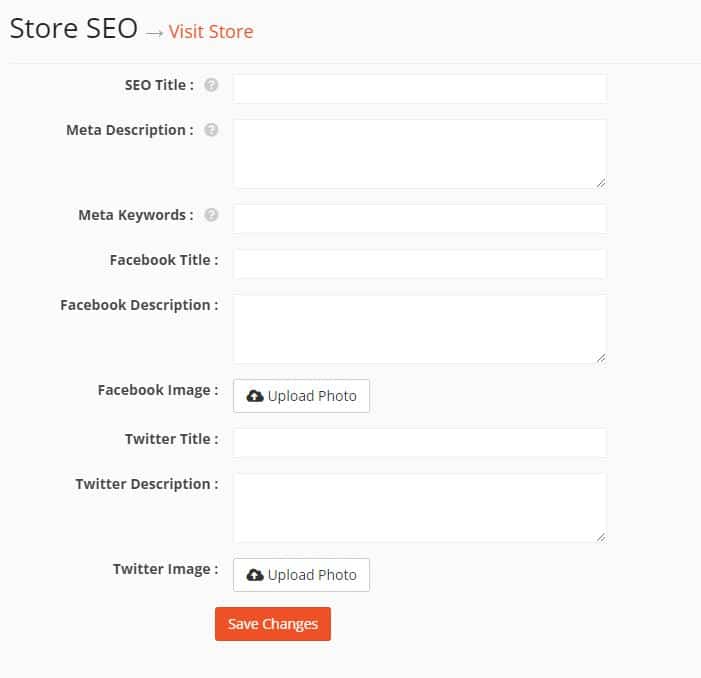Upload a Facebook image photo
This screenshot has width=701, height=678.
[301, 396]
